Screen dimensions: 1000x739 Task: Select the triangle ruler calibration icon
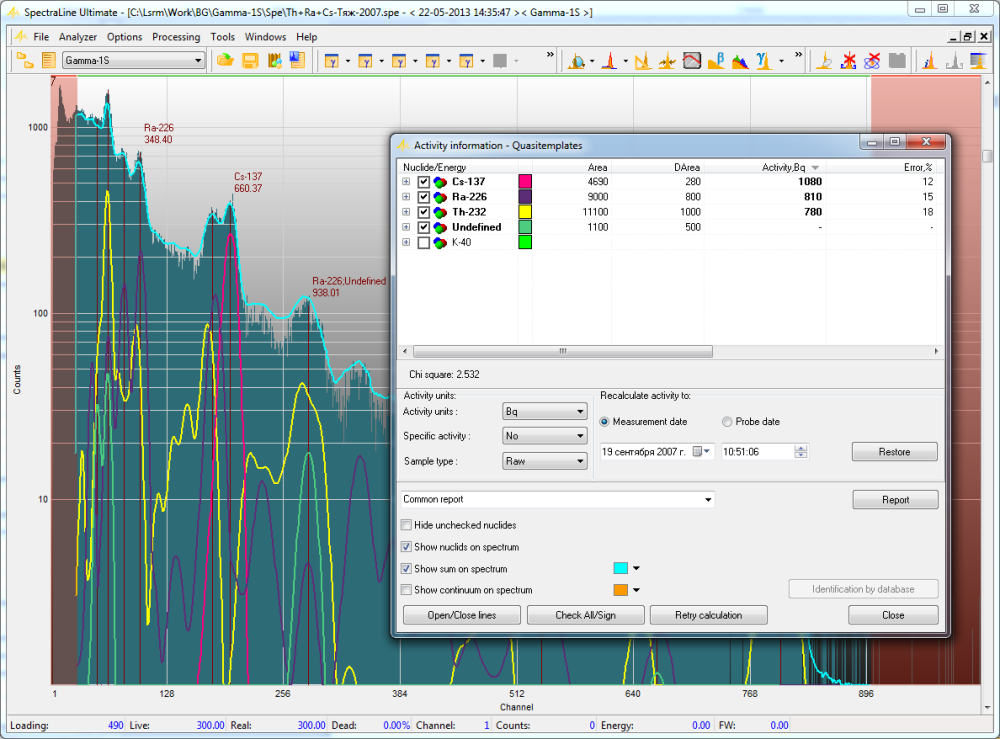643,61
